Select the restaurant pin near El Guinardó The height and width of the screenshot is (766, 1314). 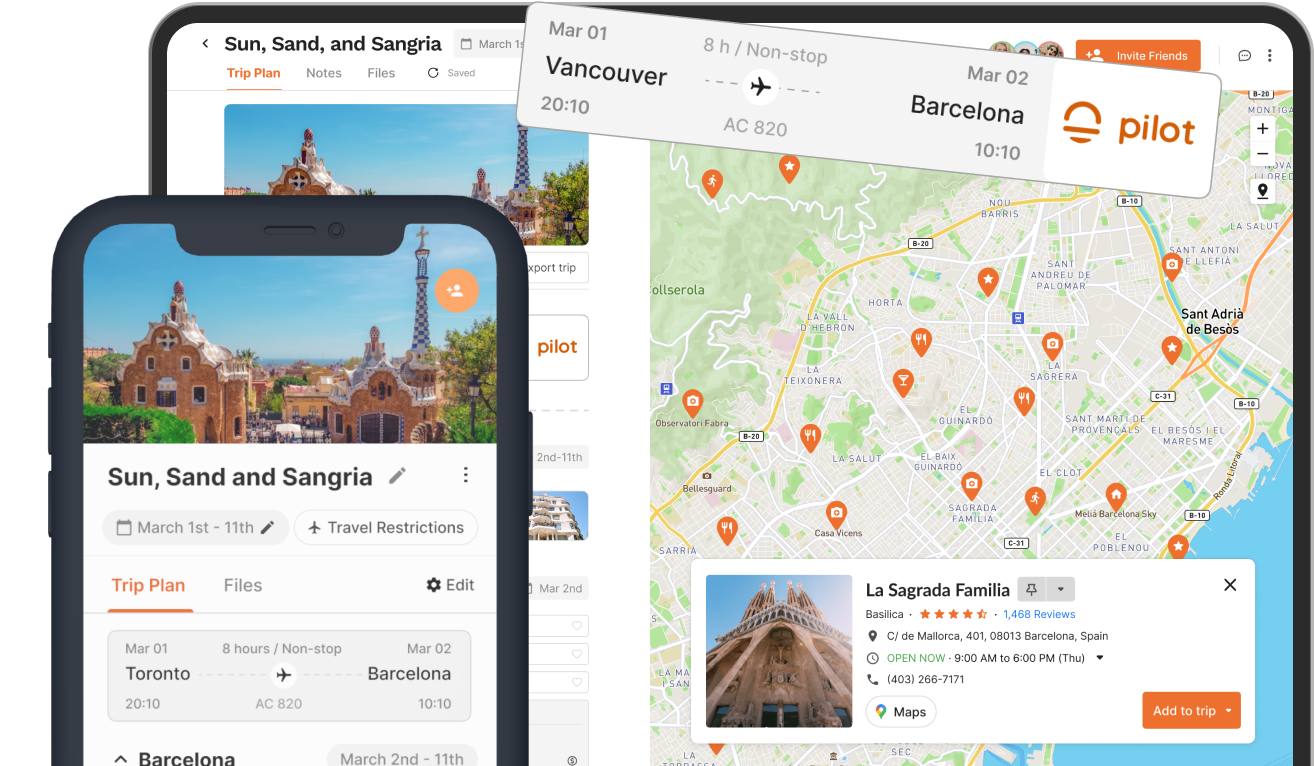[x=1023, y=401]
